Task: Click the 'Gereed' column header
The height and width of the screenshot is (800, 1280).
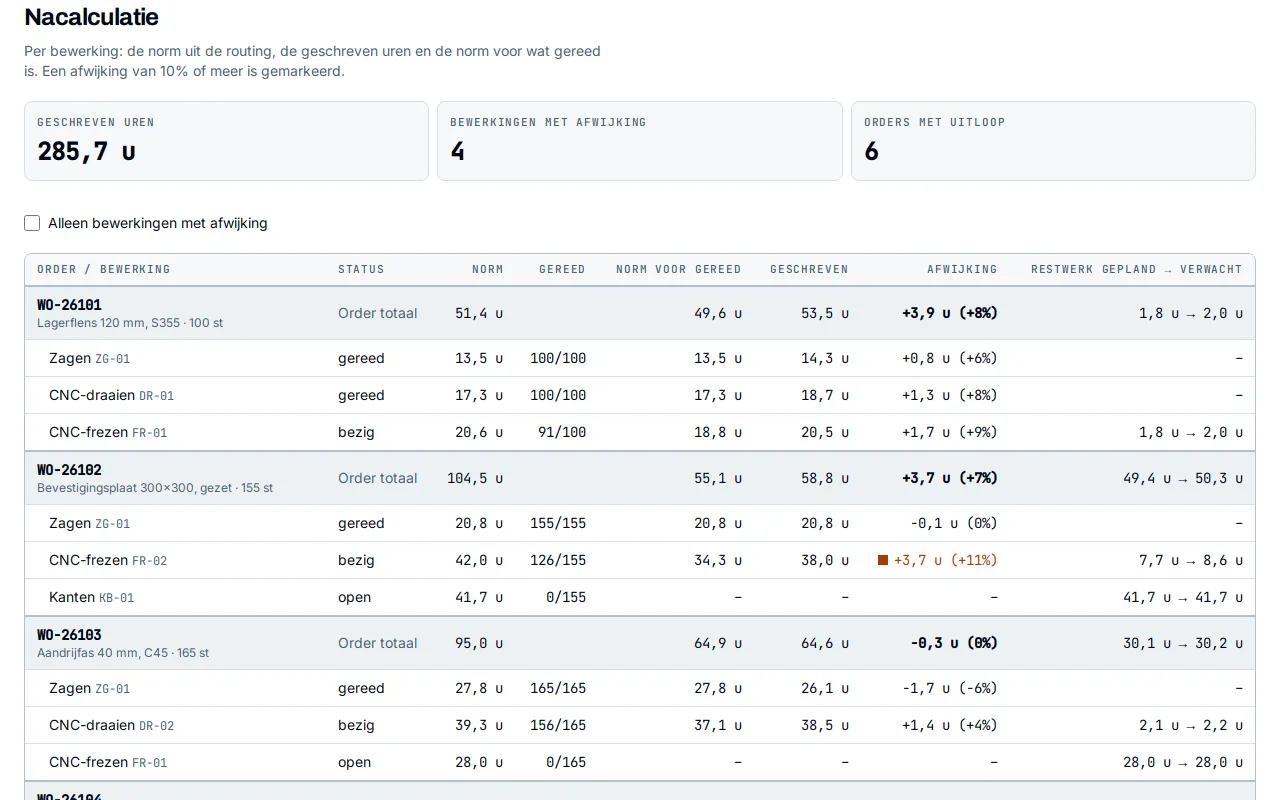Action: (562, 269)
